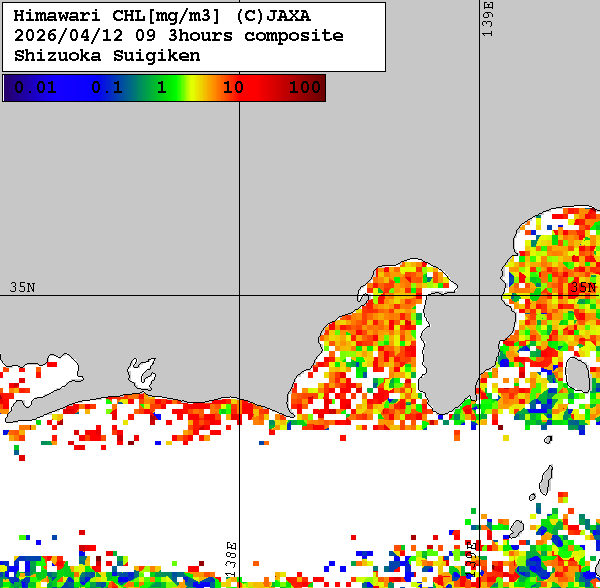Click the large oval island east of Izu
The height and width of the screenshot is (588, 600).
pyautogui.click(x=577, y=374)
